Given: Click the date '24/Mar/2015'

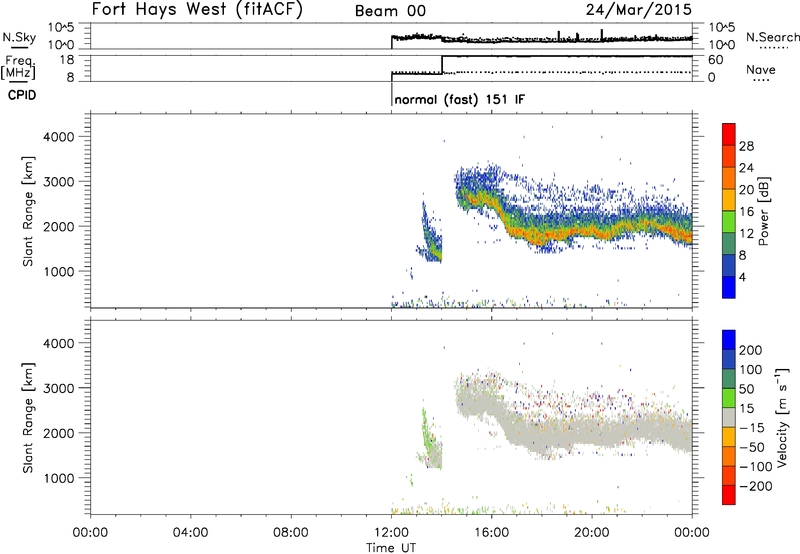Looking at the screenshot, I should pos(639,9).
